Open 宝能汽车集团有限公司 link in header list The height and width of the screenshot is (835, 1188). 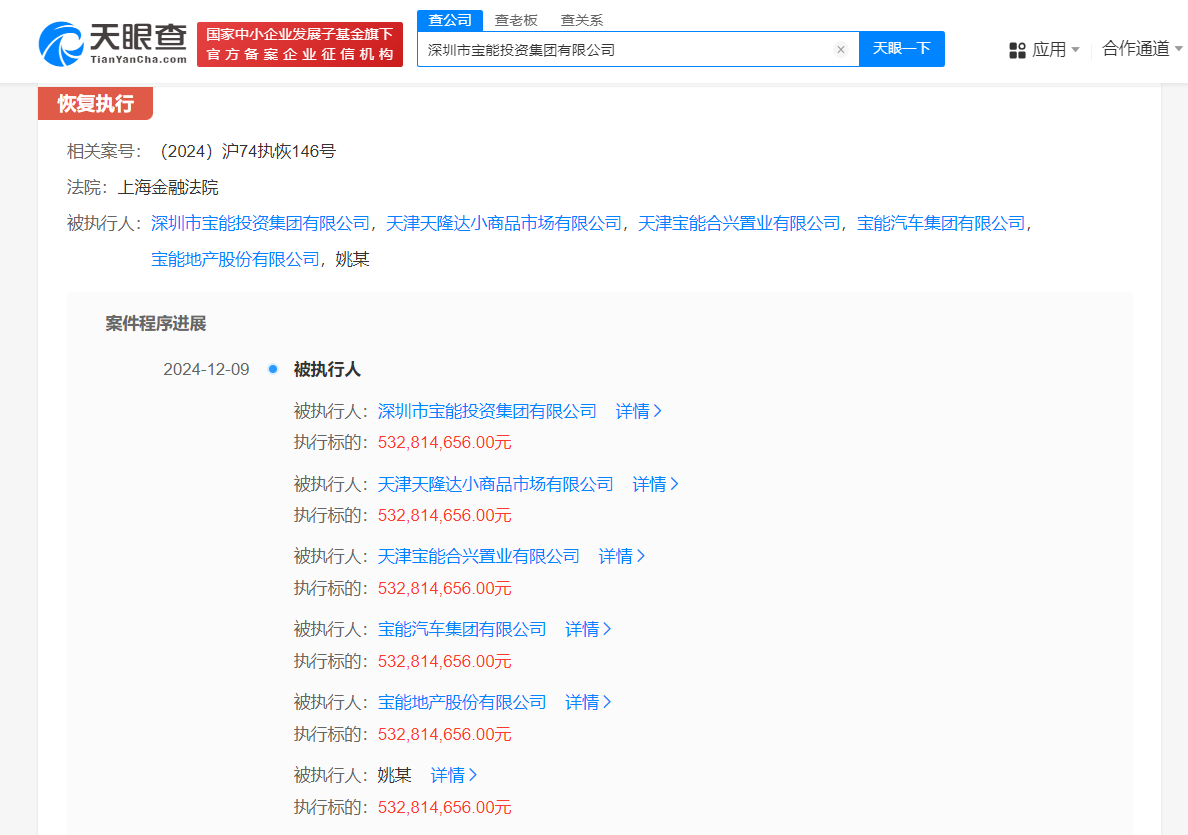pos(940,224)
